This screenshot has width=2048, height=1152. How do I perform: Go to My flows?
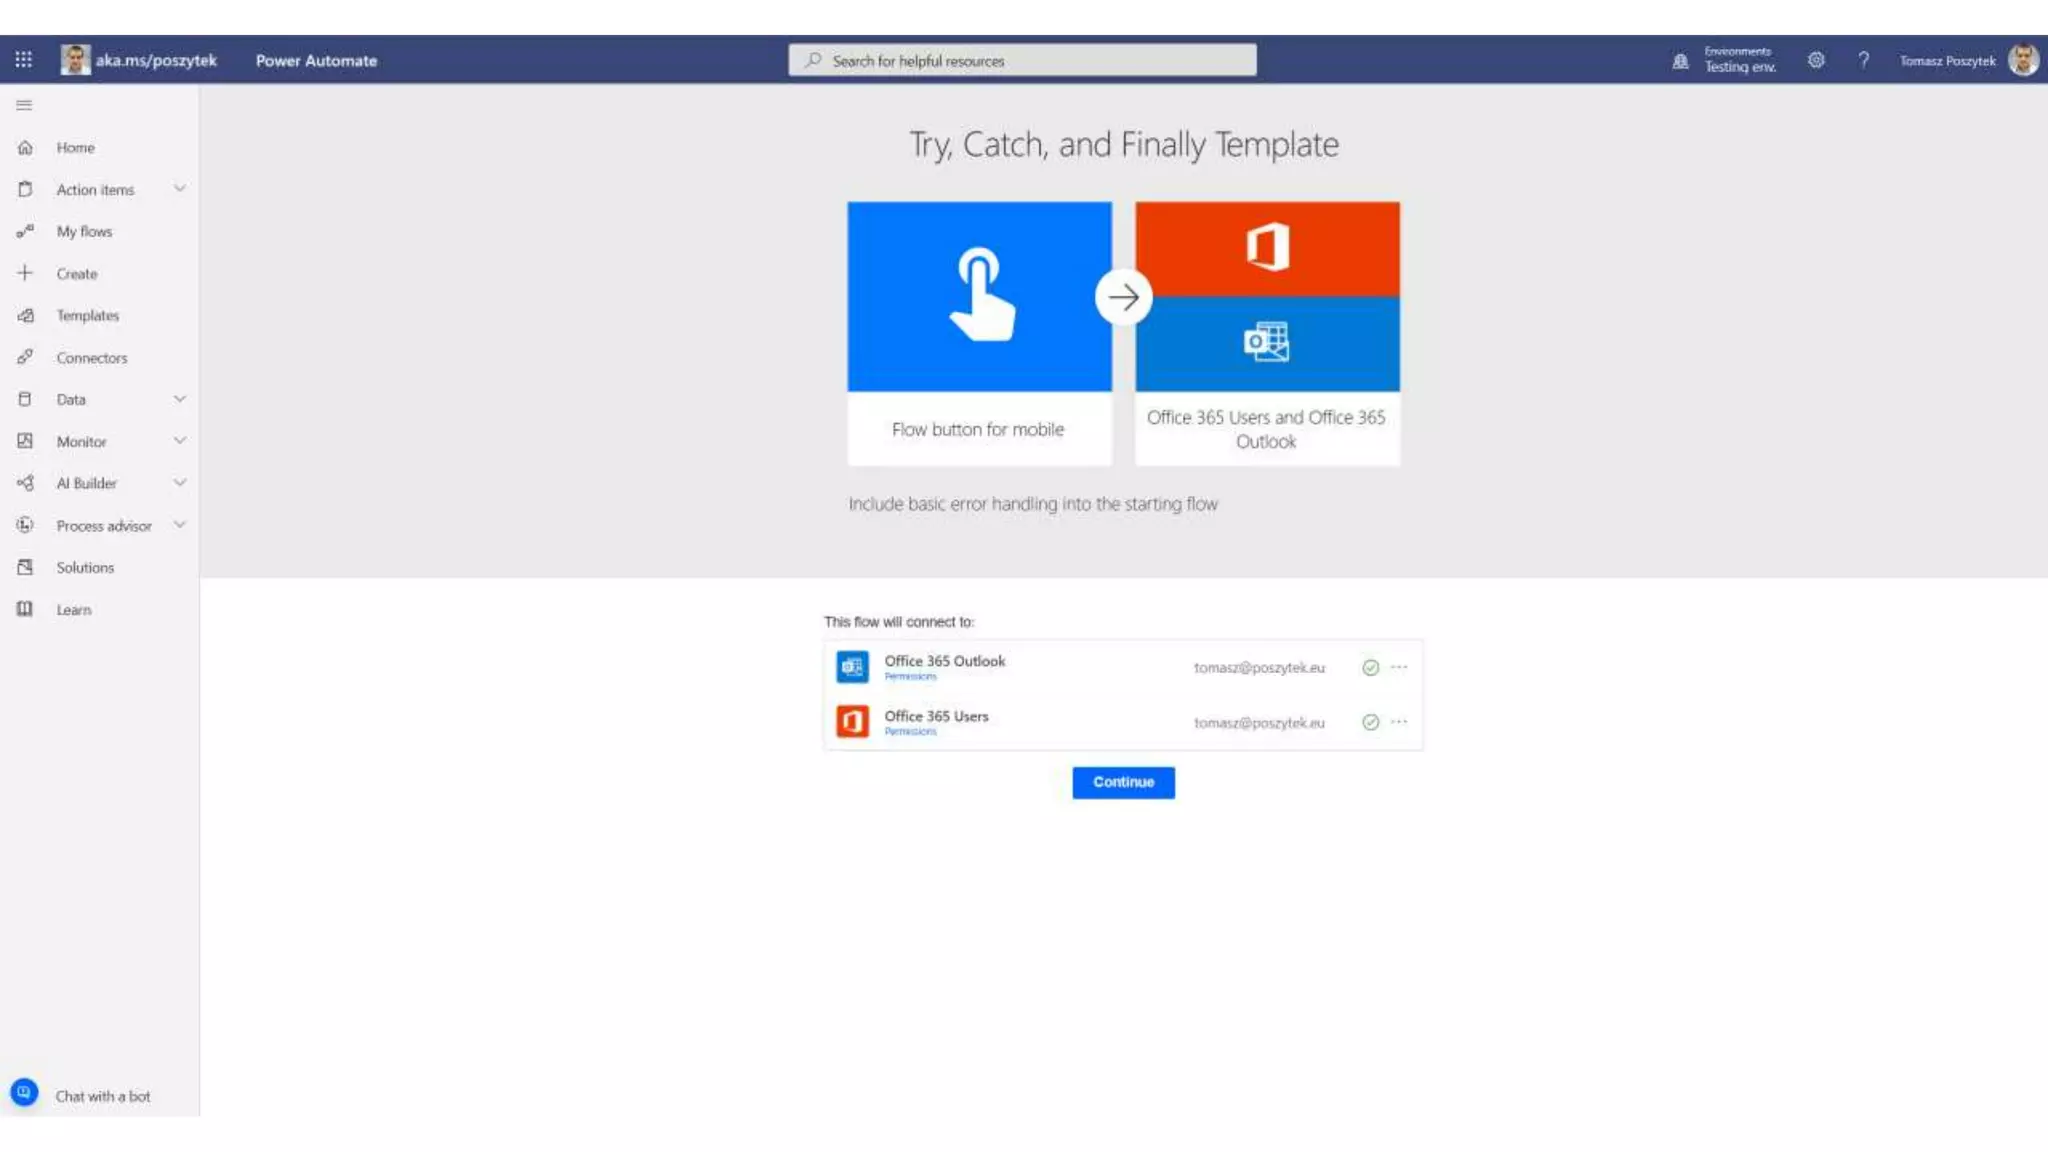84,231
